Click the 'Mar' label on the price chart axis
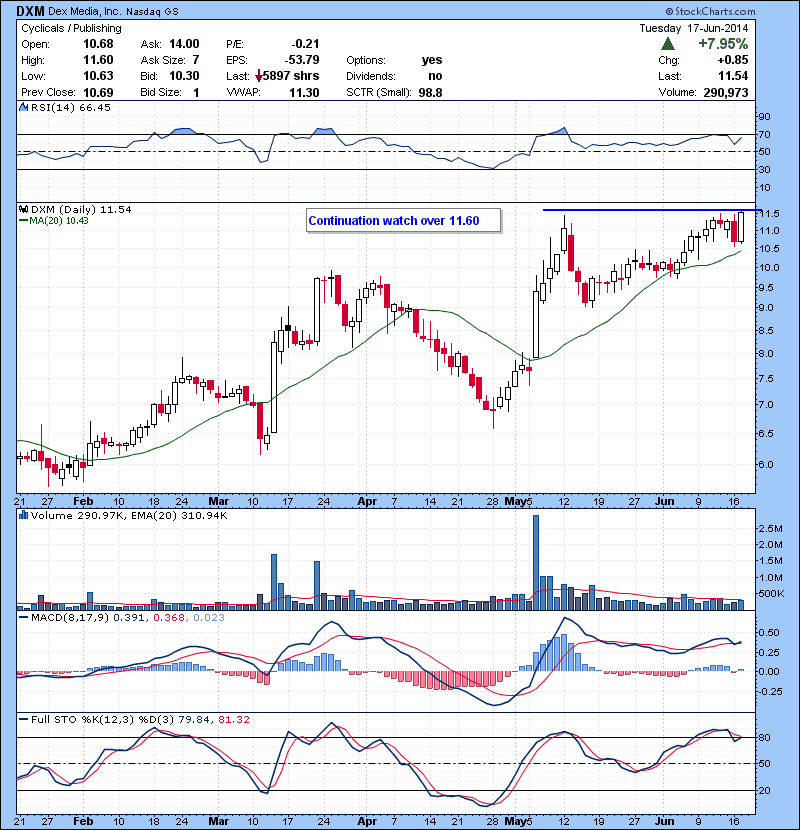 click(219, 501)
